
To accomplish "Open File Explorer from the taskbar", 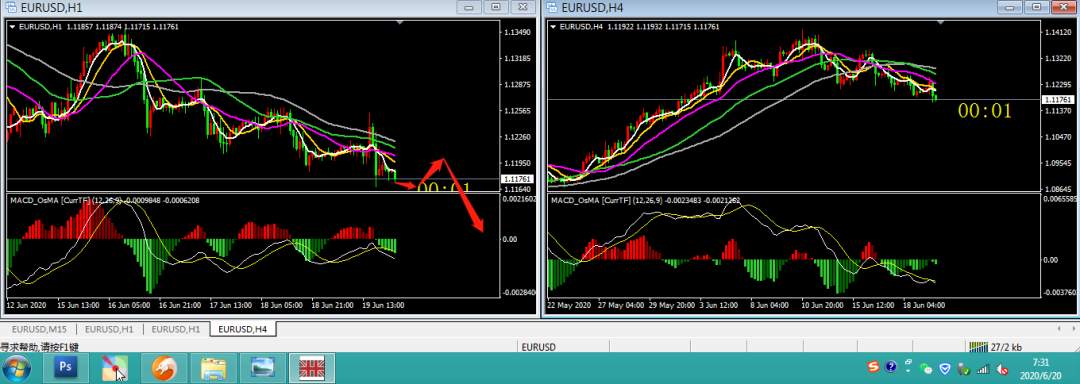I will tap(214, 368).
